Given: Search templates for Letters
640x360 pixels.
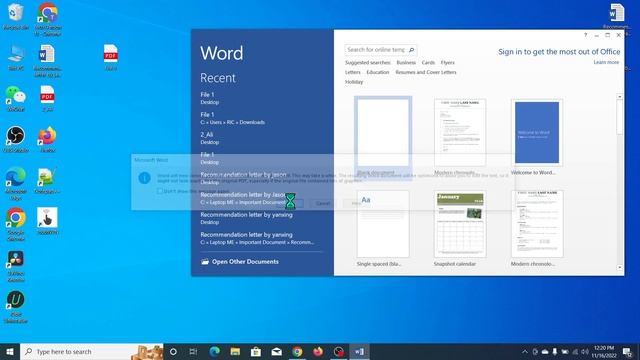Looking at the screenshot, I should [x=353, y=72].
